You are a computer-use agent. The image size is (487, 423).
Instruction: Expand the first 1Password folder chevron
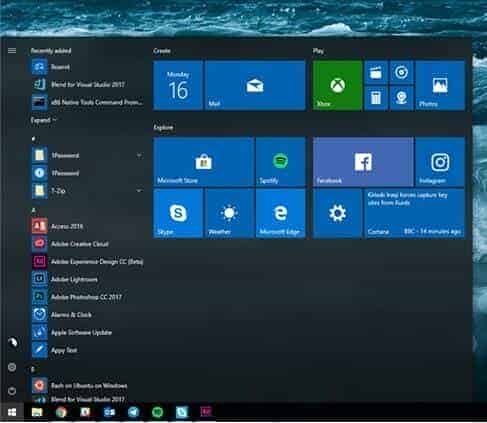click(139, 155)
